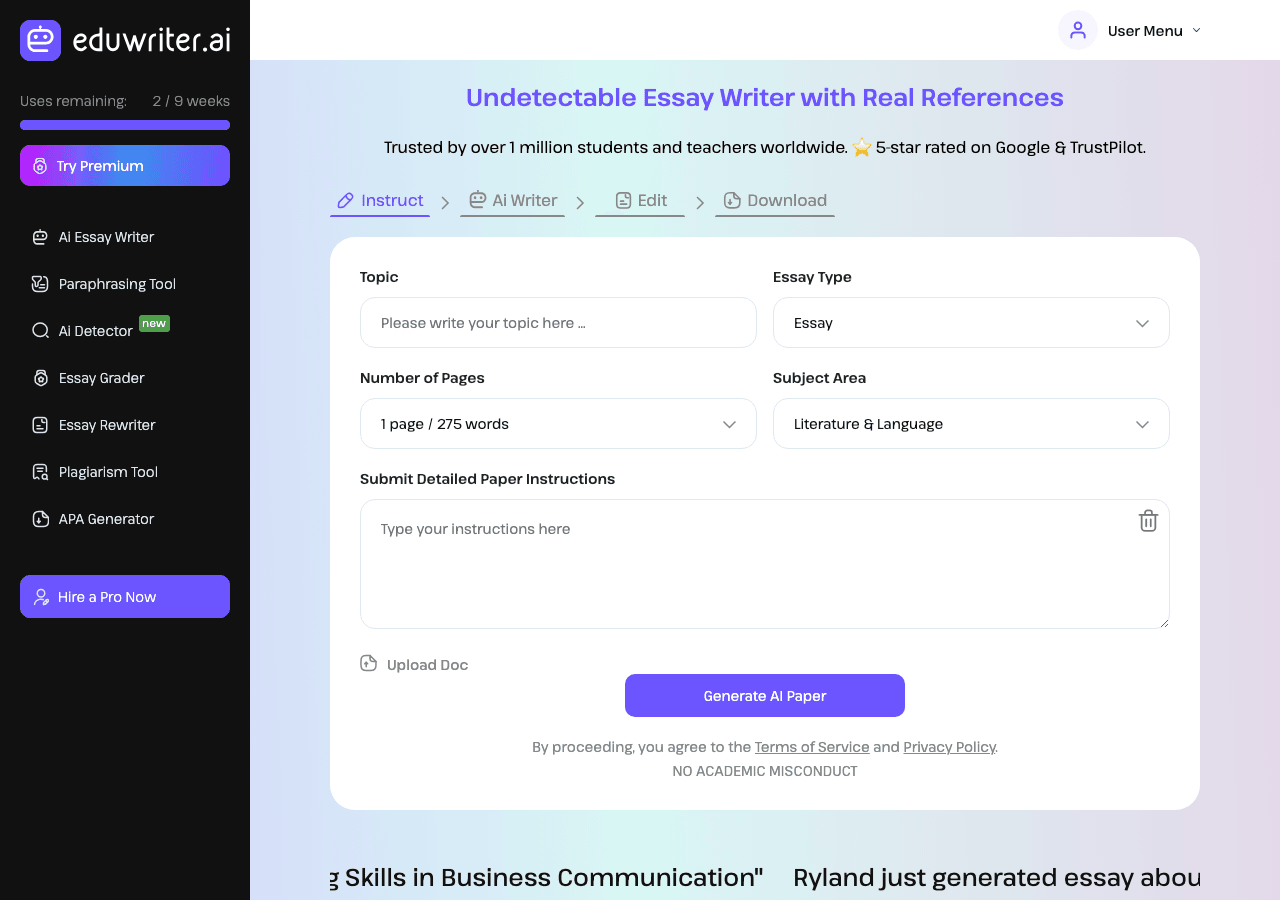This screenshot has width=1280, height=900.
Task: Click the star emoji in tagline
Action: click(x=862, y=147)
